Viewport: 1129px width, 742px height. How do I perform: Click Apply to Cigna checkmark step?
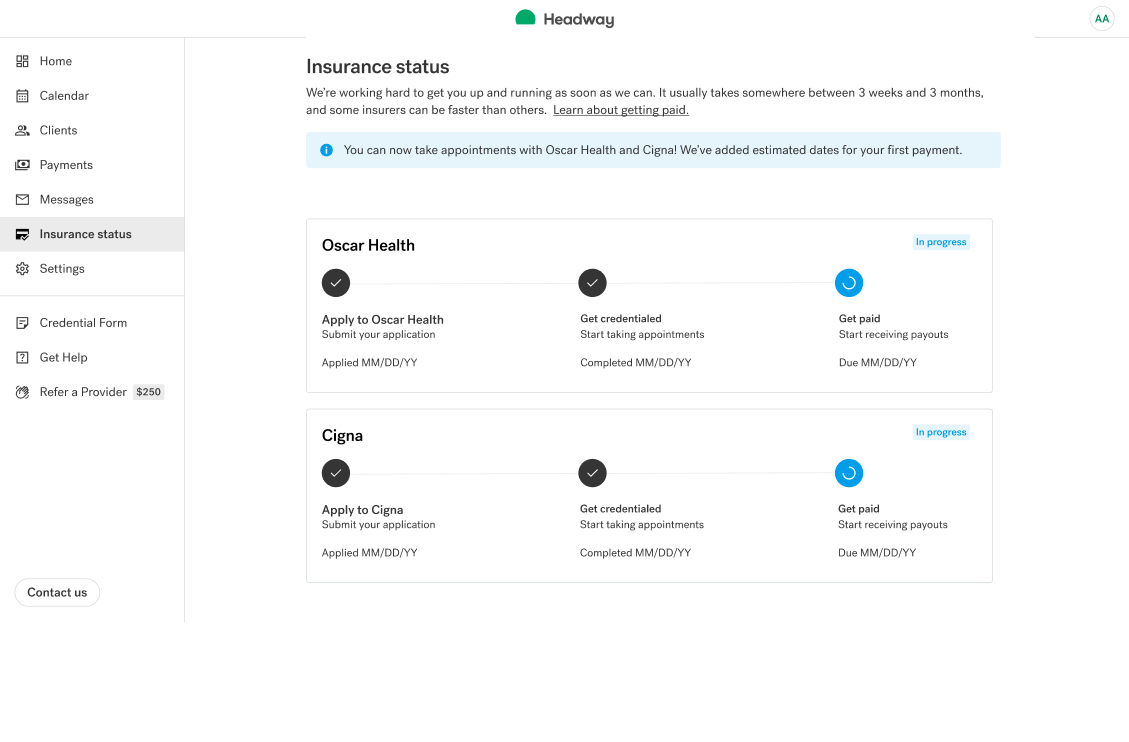(x=336, y=473)
